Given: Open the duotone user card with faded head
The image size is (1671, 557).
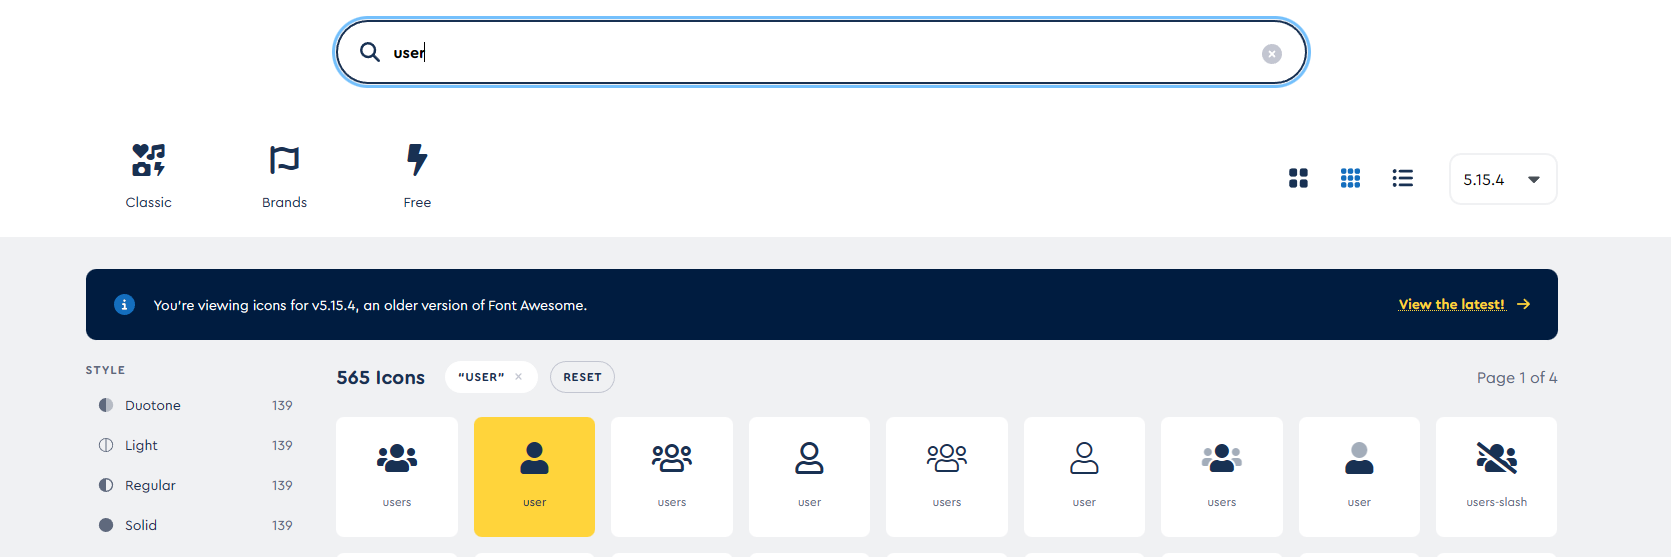Looking at the screenshot, I should point(1359,477).
